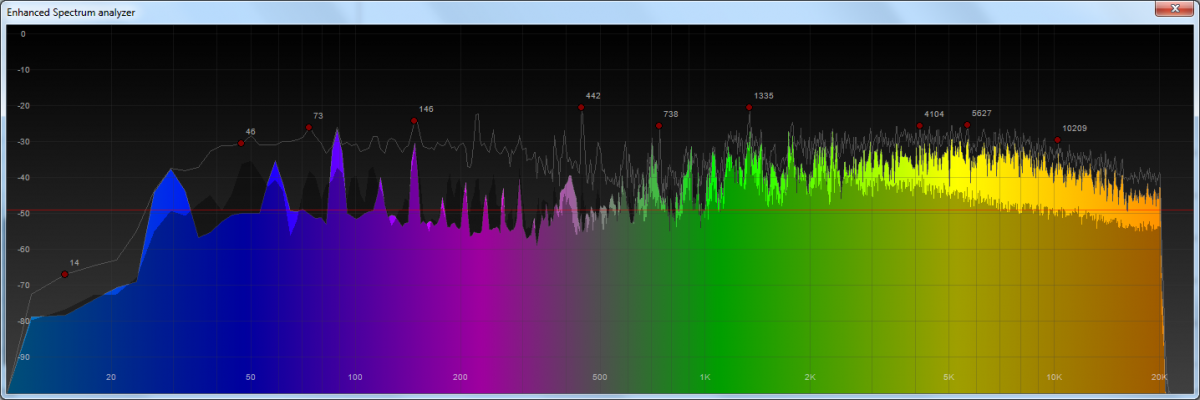Click the 442 Hz peak marker dot
Image resolution: width=1200 pixels, height=400 pixels.
pyautogui.click(x=581, y=107)
